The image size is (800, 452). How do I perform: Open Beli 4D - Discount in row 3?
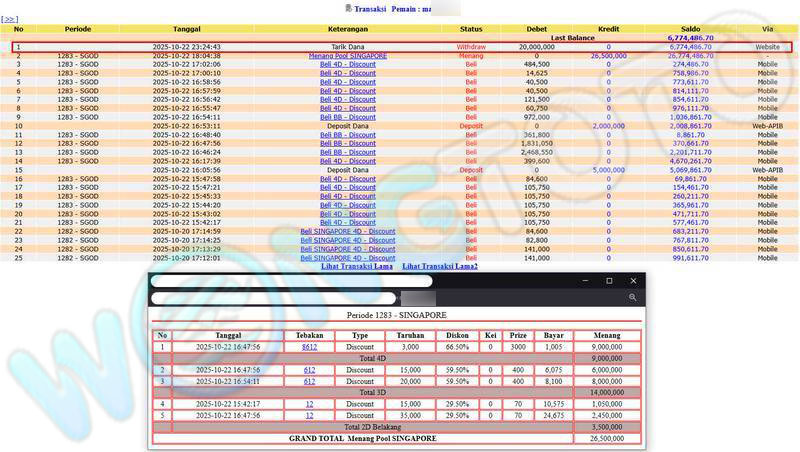(x=348, y=65)
